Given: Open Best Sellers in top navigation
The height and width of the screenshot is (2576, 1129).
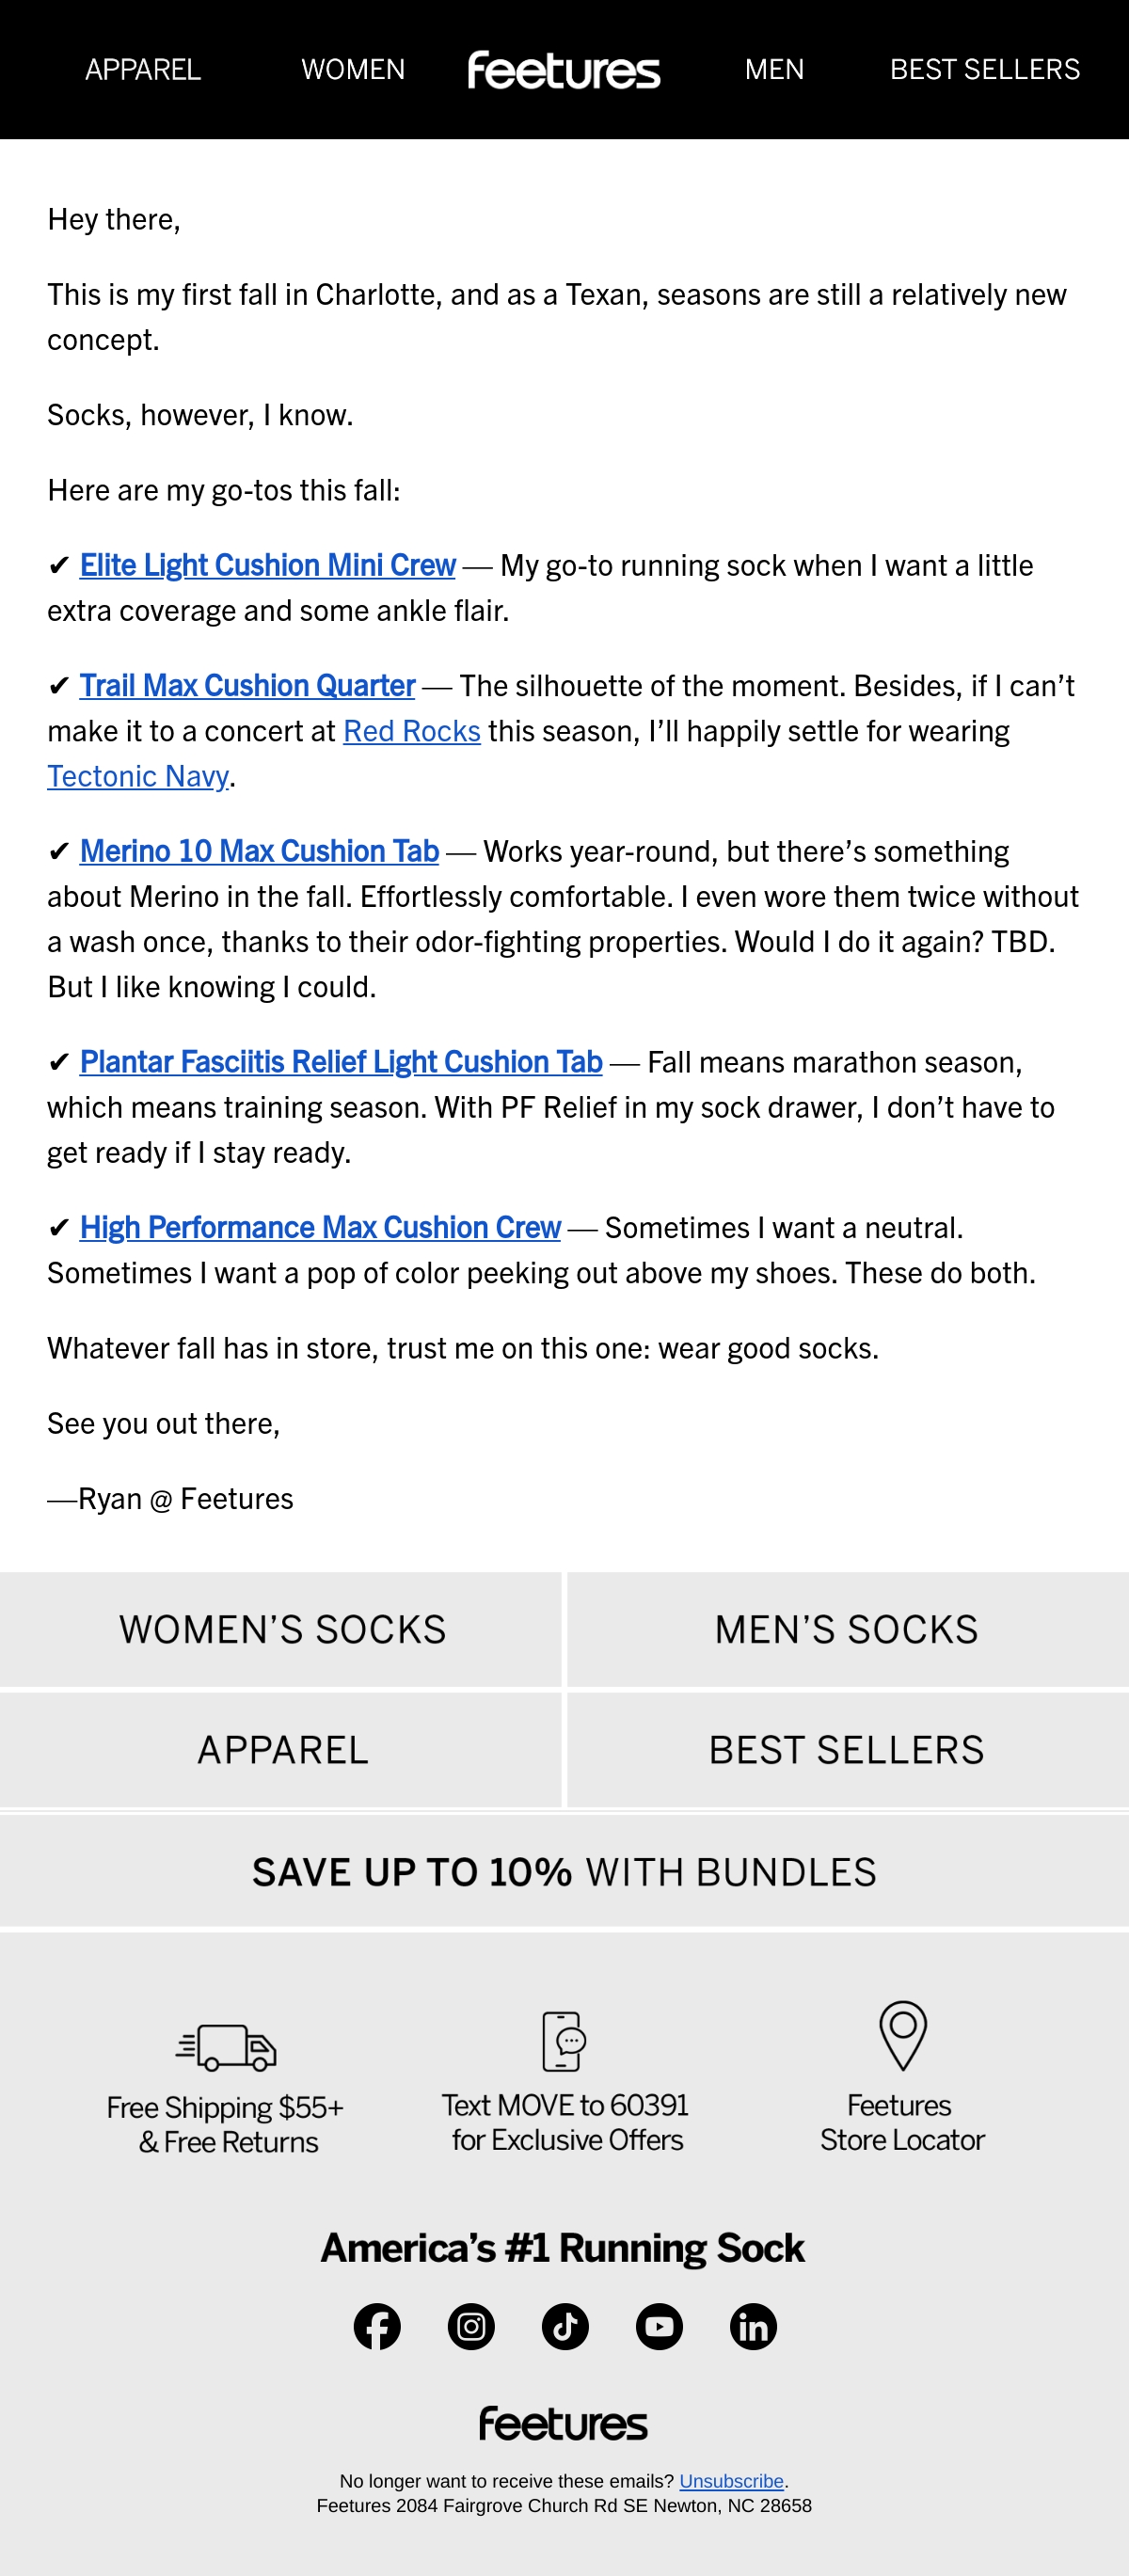Looking at the screenshot, I should click(x=985, y=70).
